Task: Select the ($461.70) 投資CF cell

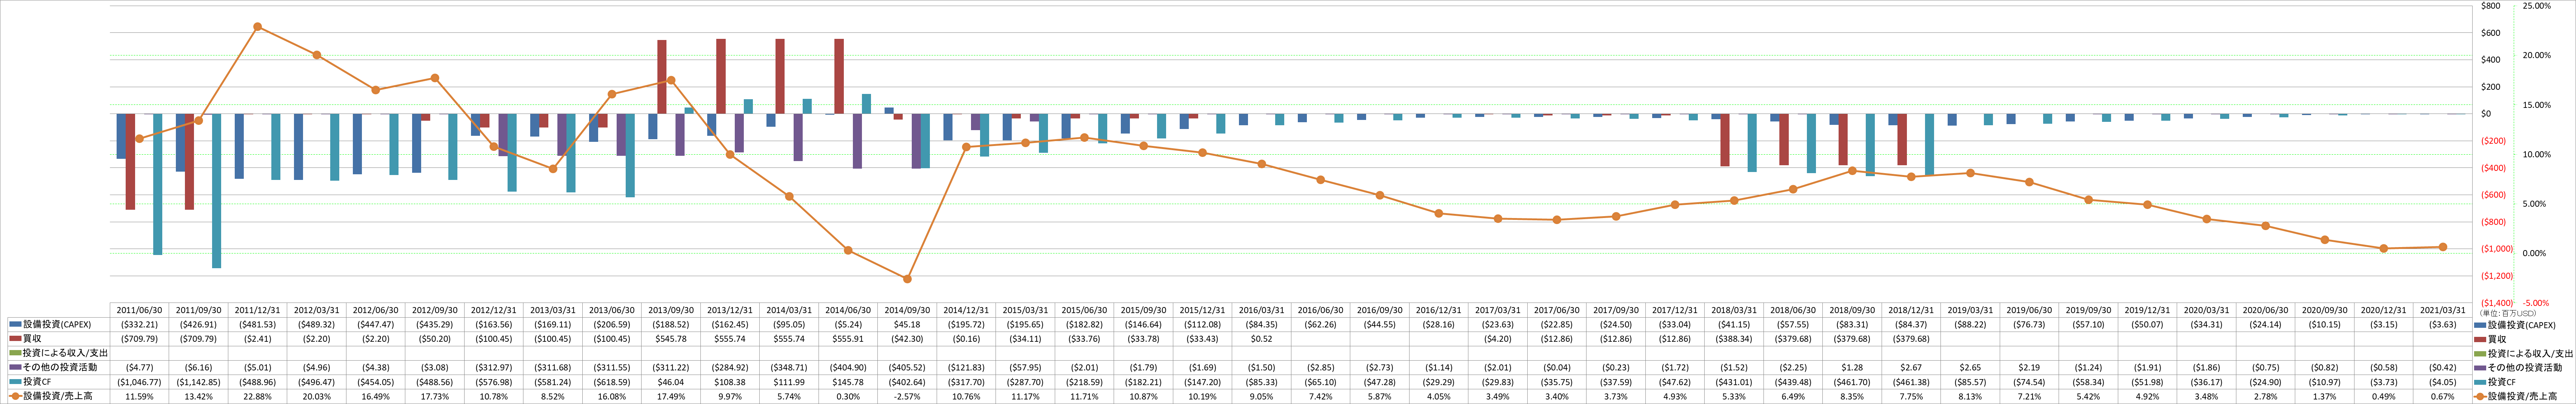Action: (1852, 382)
